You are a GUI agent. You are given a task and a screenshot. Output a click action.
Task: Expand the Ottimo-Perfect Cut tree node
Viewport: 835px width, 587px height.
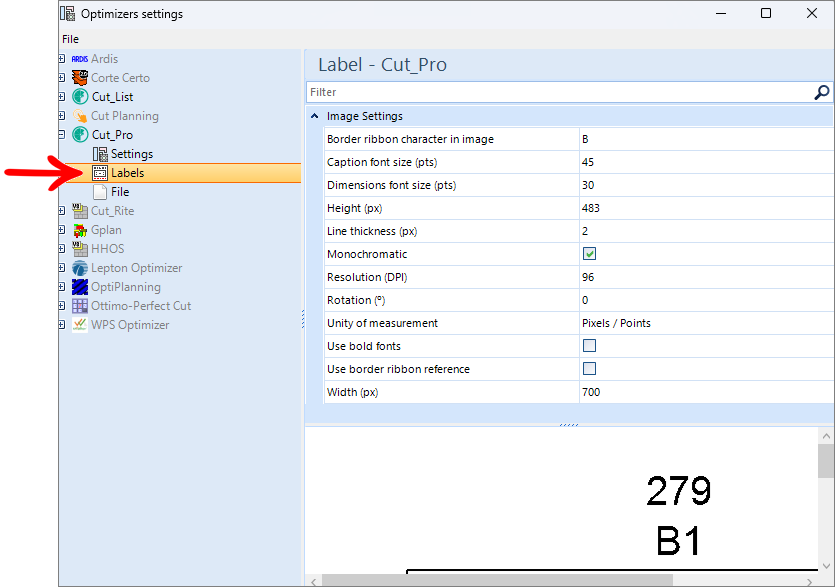click(x=62, y=306)
